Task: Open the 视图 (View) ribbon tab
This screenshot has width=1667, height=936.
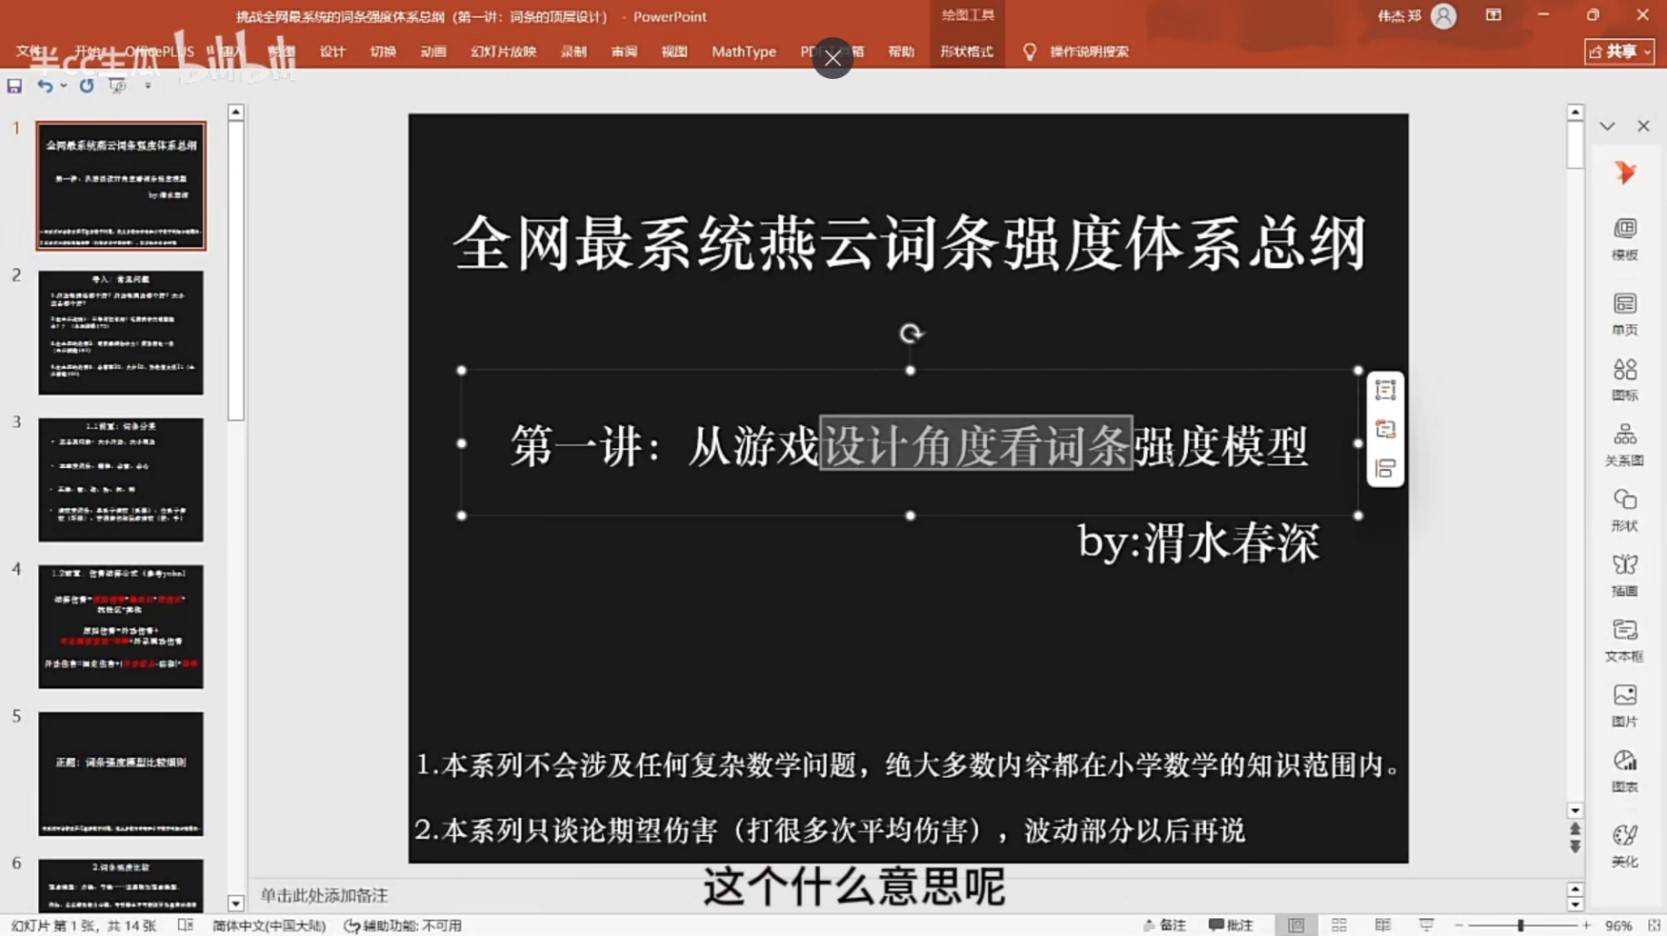Action: [674, 52]
